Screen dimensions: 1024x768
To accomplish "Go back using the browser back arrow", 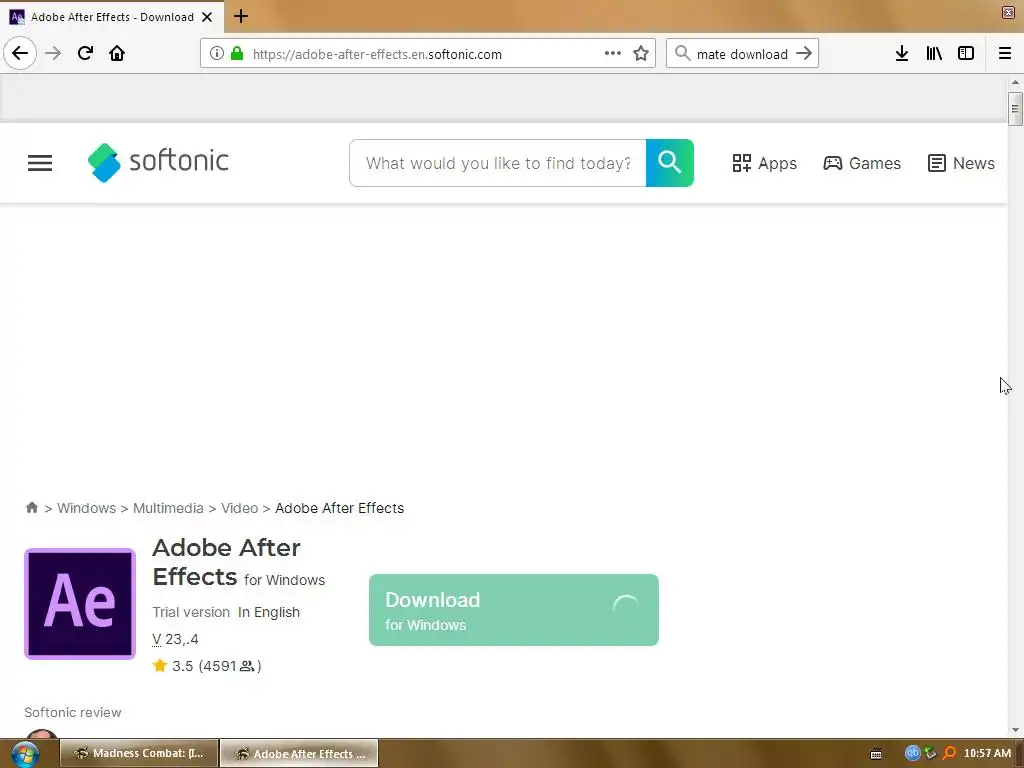I will (x=20, y=54).
